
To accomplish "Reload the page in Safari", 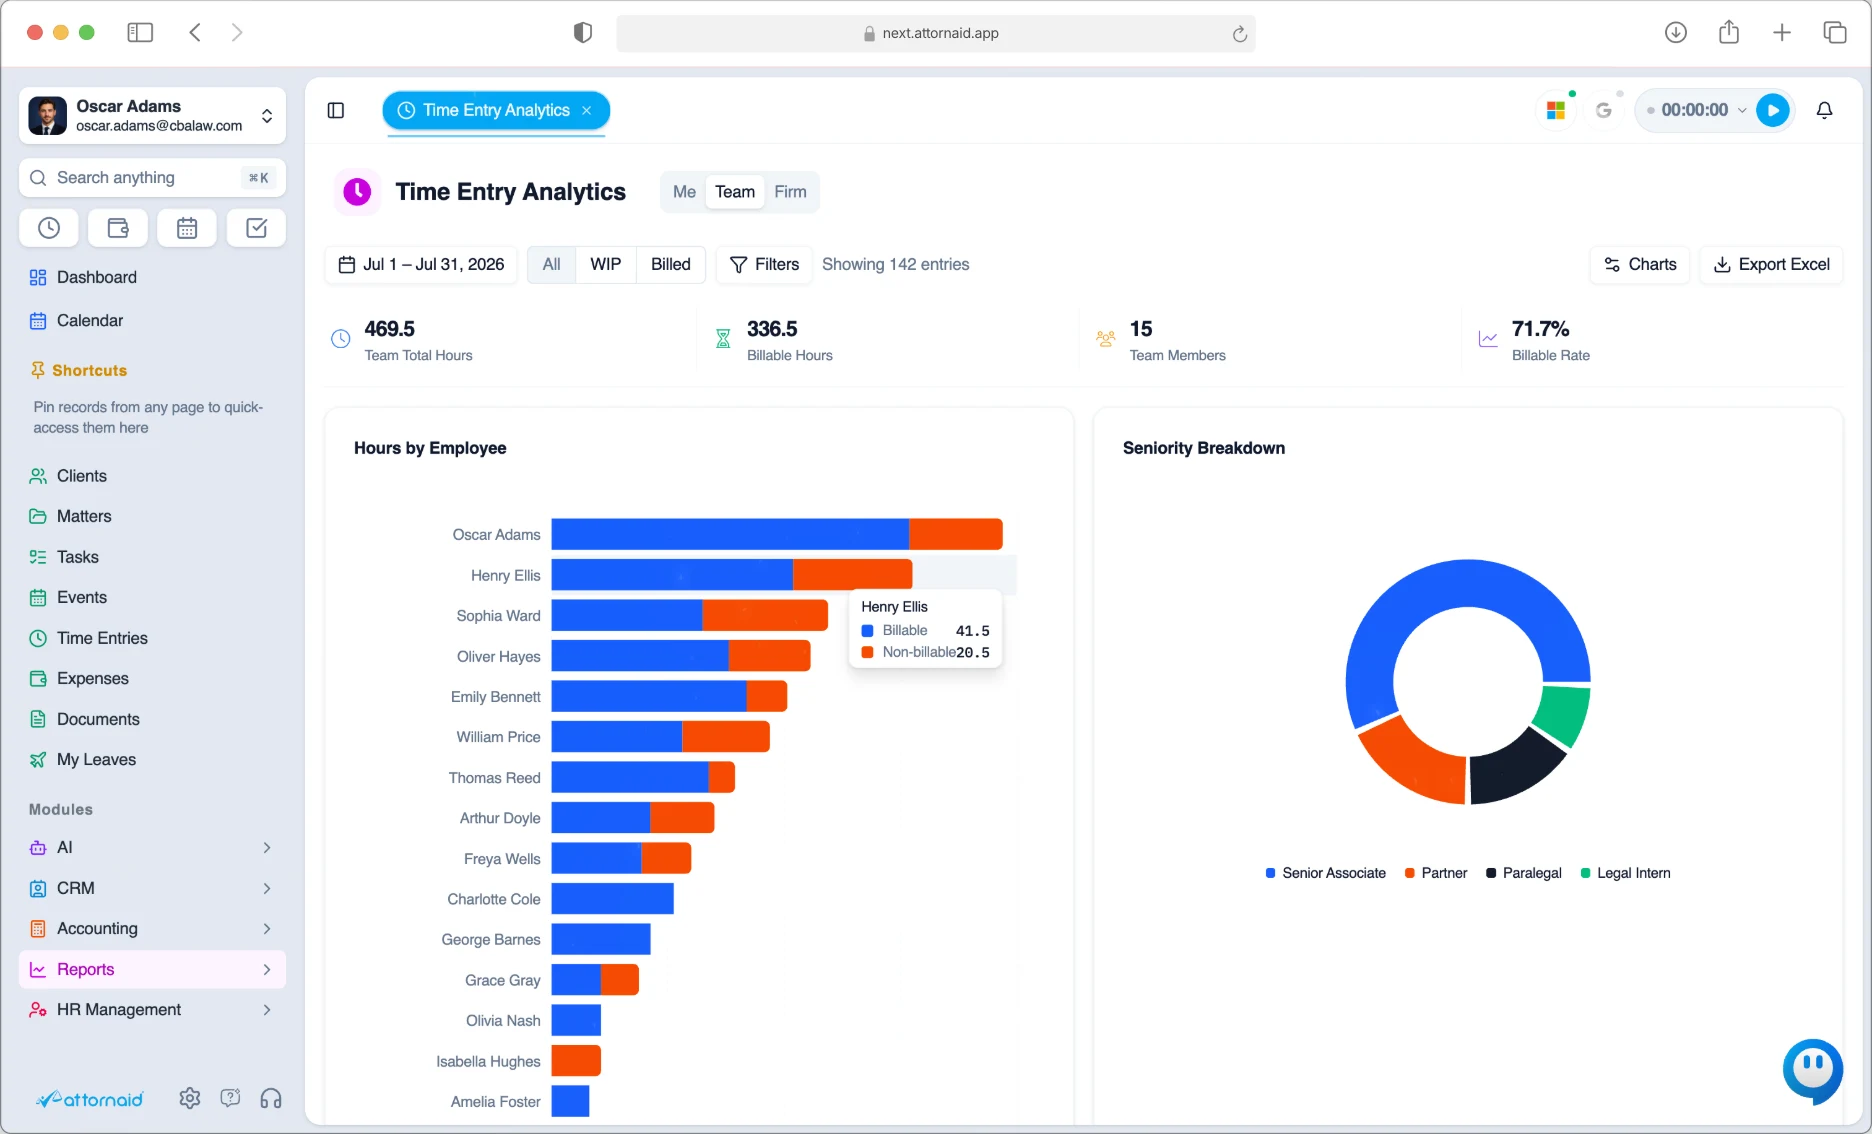I will coord(1239,33).
